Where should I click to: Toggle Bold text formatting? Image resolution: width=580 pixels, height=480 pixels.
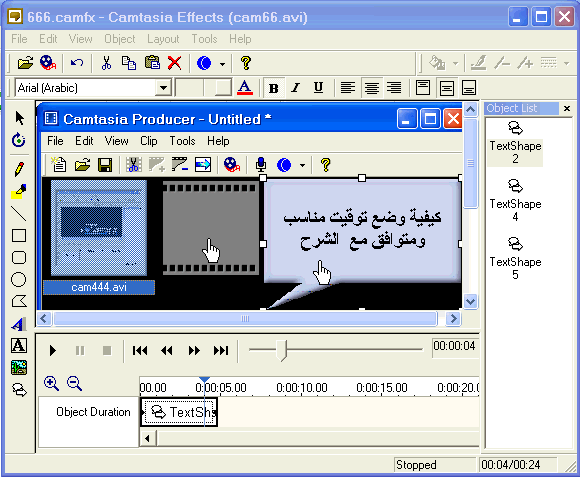pyautogui.click(x=274, y=88)
